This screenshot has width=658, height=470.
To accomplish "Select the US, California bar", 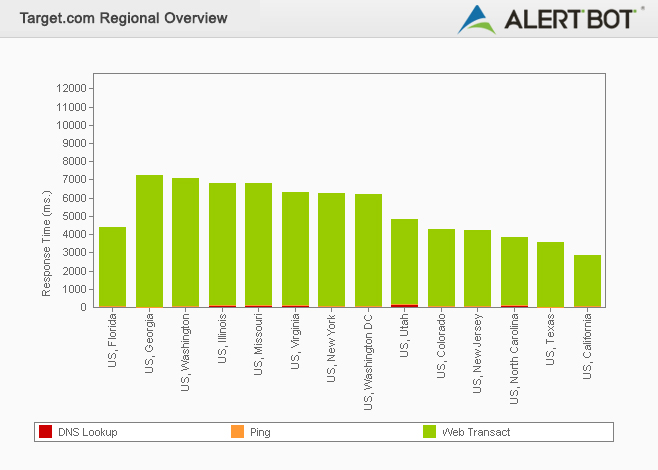I will click(587, 281).
